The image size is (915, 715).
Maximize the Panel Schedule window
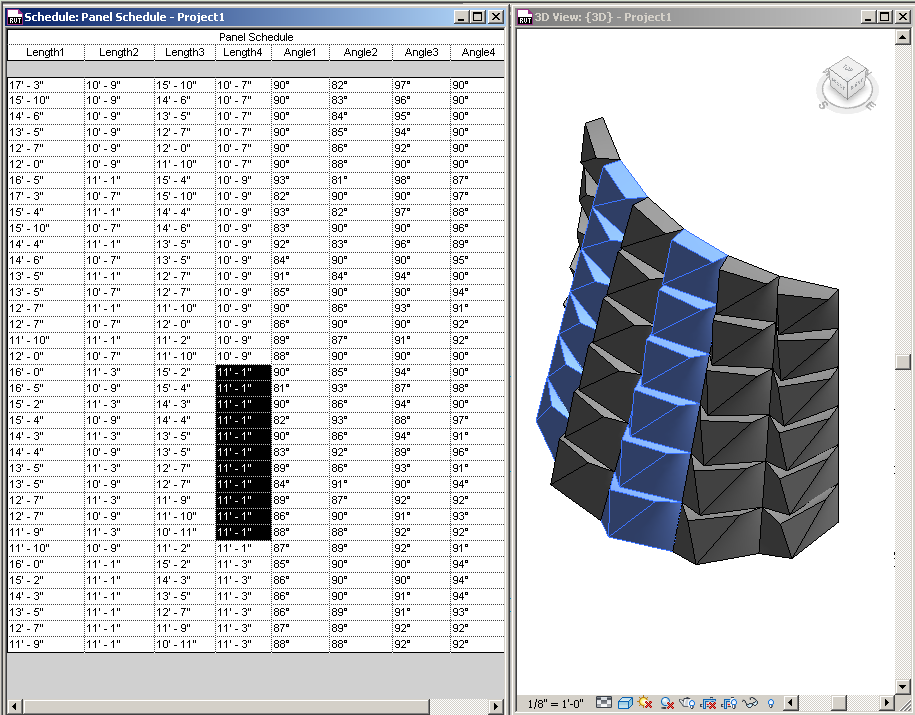point(478,17)
